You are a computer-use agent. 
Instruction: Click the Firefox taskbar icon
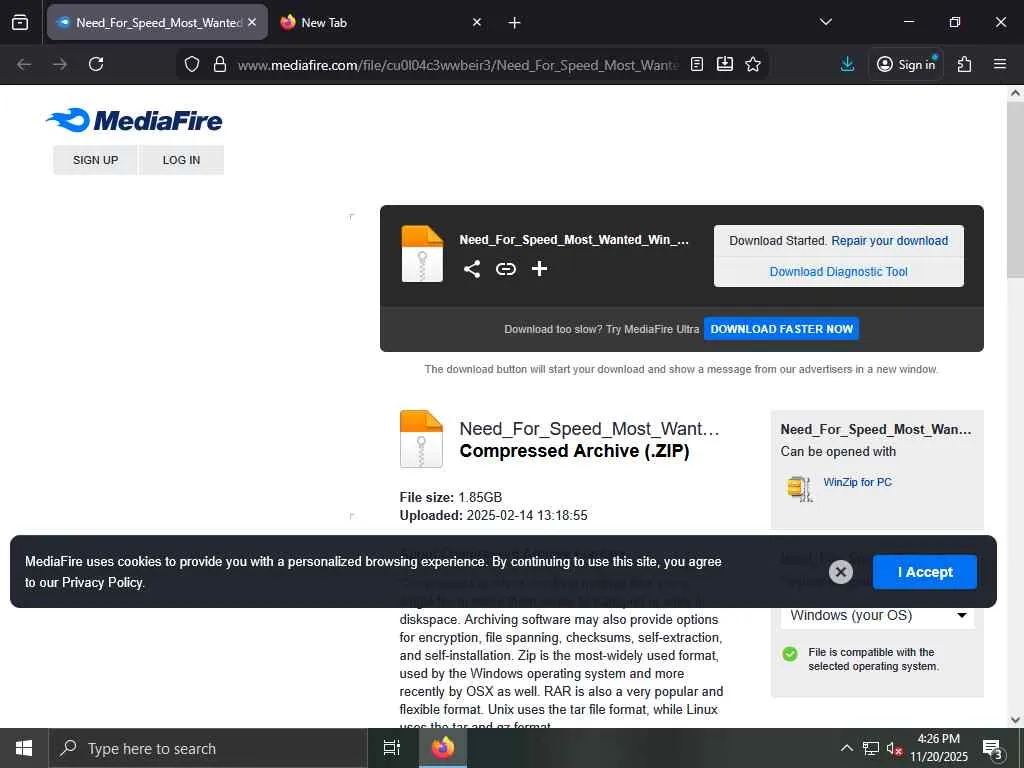443,748
